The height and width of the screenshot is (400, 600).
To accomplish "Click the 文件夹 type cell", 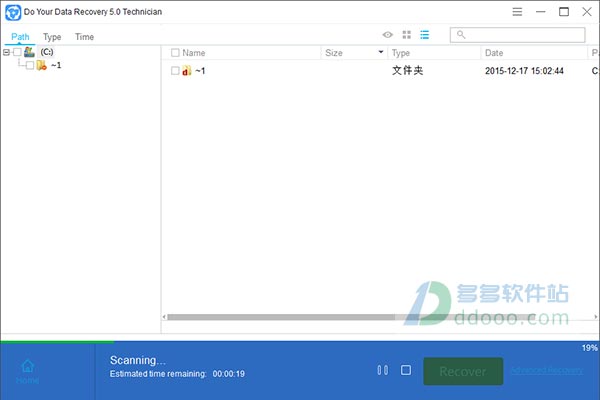I will click(408, 70).
